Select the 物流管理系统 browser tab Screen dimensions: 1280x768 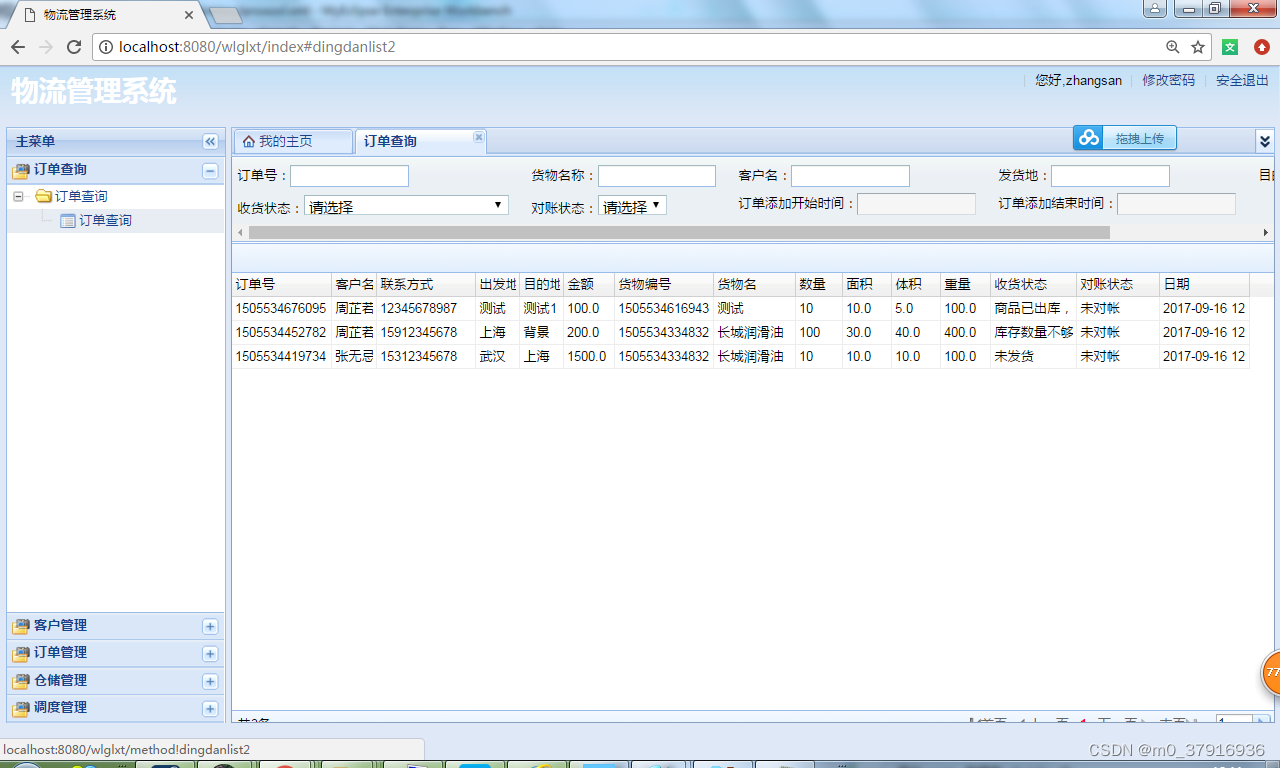point(105,15)
